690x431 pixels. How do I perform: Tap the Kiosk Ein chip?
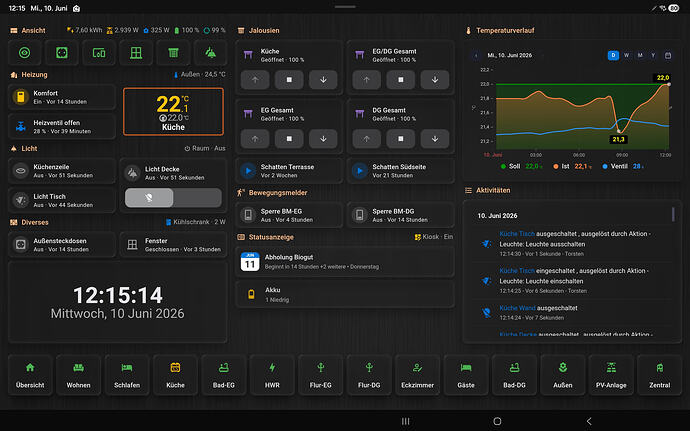tap(434, 237)
